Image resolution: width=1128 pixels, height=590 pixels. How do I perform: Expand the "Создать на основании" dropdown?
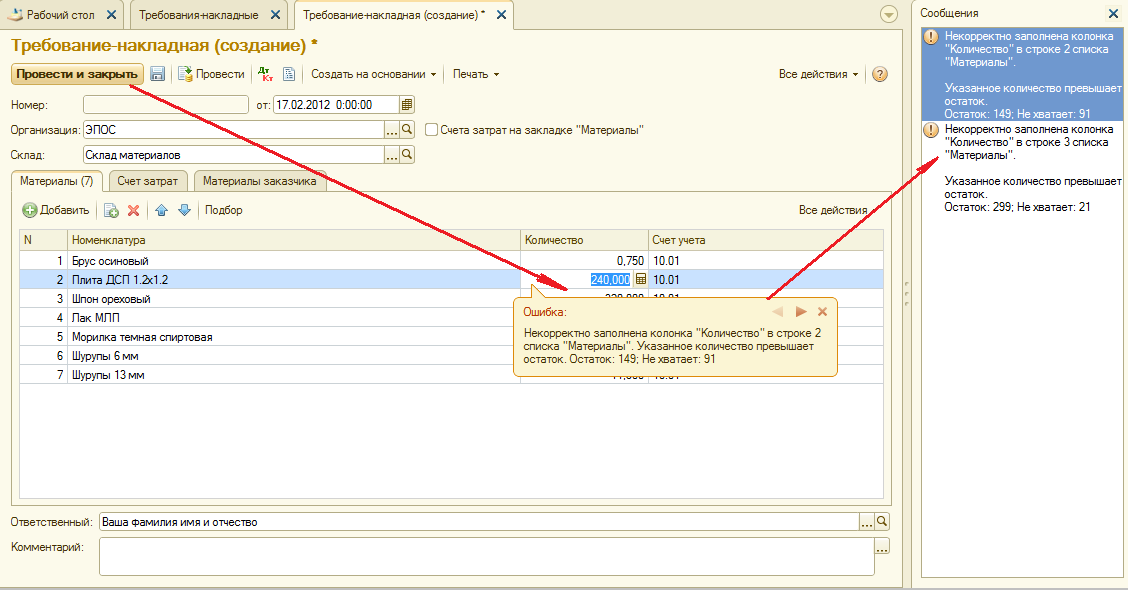pyautogui.click(x=374, y=74)
